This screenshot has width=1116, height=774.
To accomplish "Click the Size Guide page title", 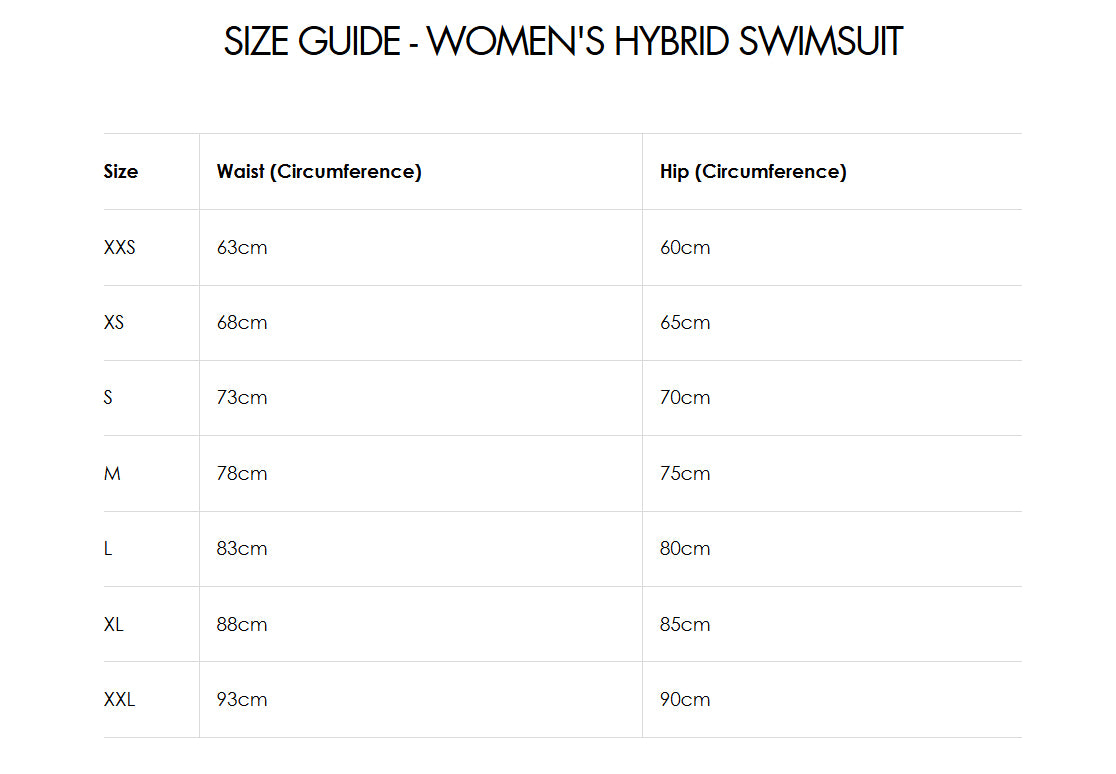I will point(563,42).
